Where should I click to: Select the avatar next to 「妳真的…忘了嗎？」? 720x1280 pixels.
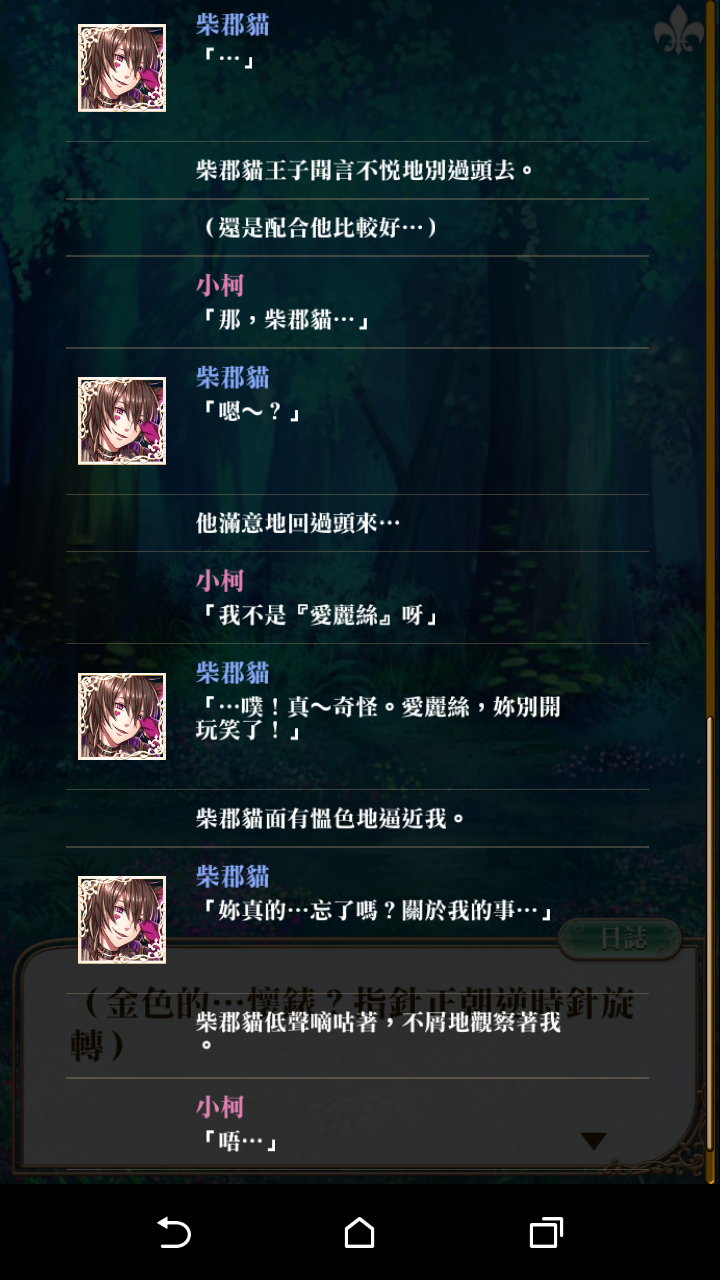coord(122,920)
